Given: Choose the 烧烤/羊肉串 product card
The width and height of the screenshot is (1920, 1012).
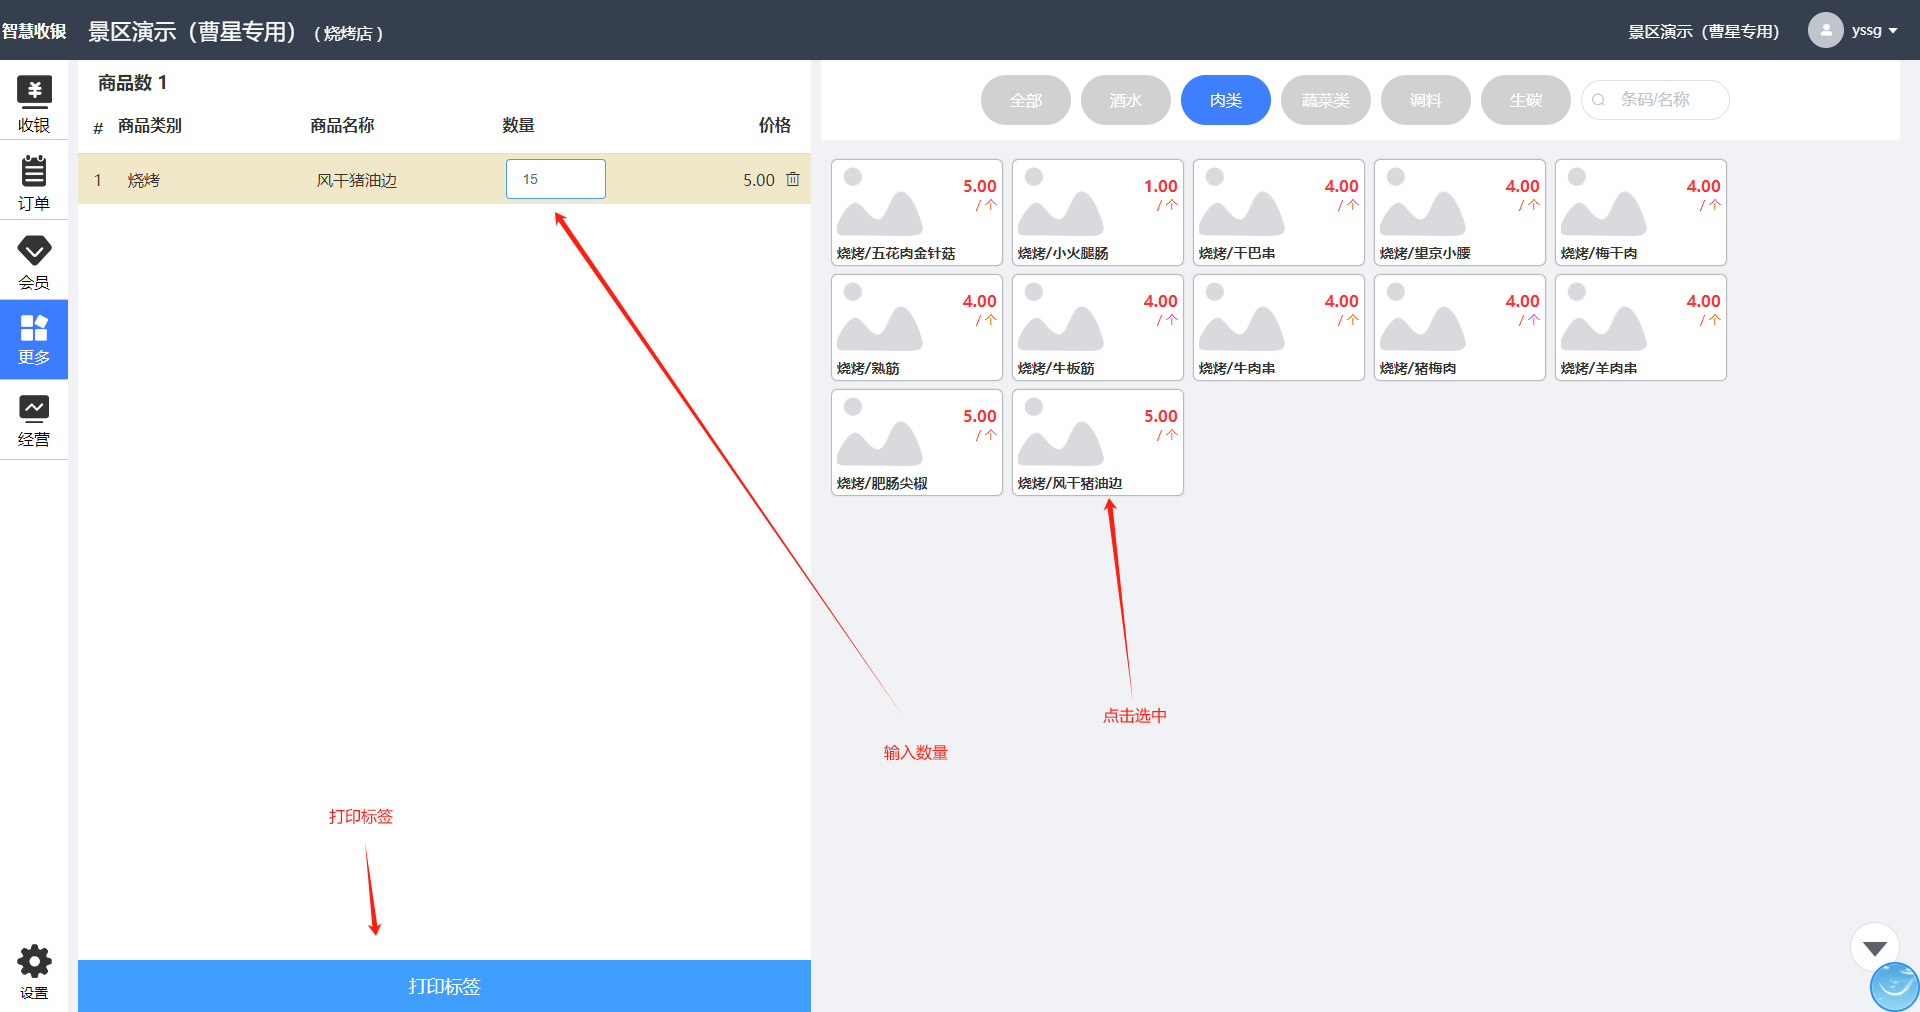Looking at the screenshot, I should pyautogui.click(x=1640, y=327).
